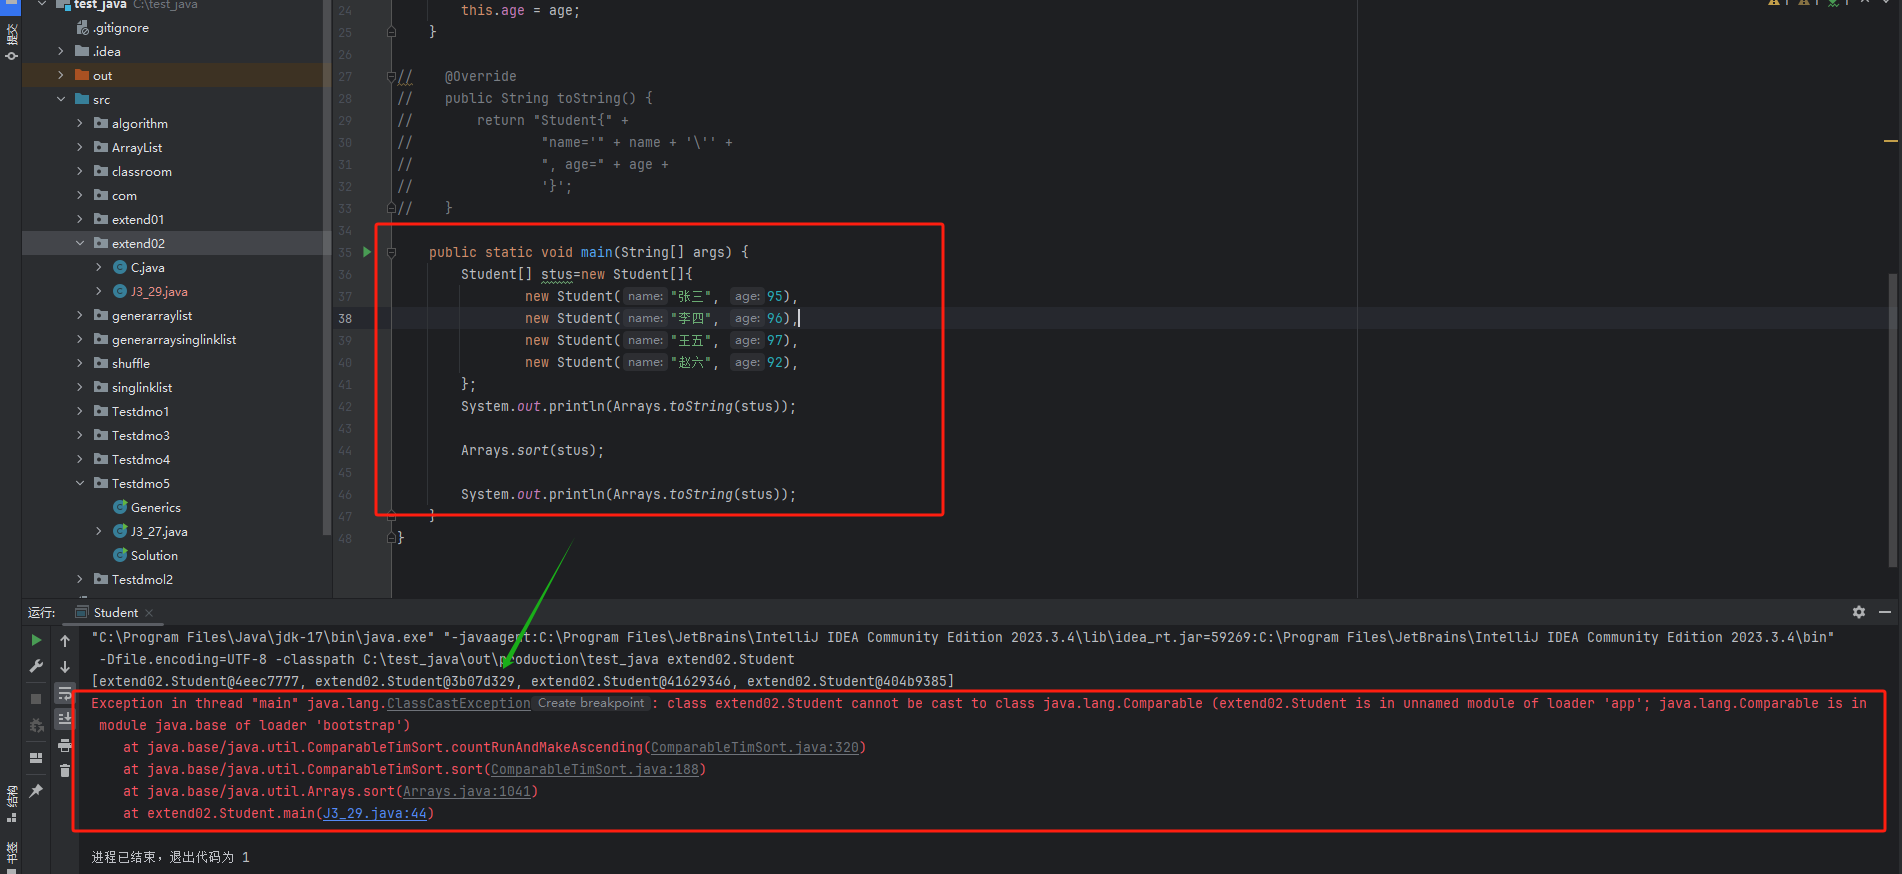The width and height of the screenshot is (1902, 874).
Task: Click on Arrays.sort(stus) line in editor
Action: pyautogui.click(x=532, y=451)
